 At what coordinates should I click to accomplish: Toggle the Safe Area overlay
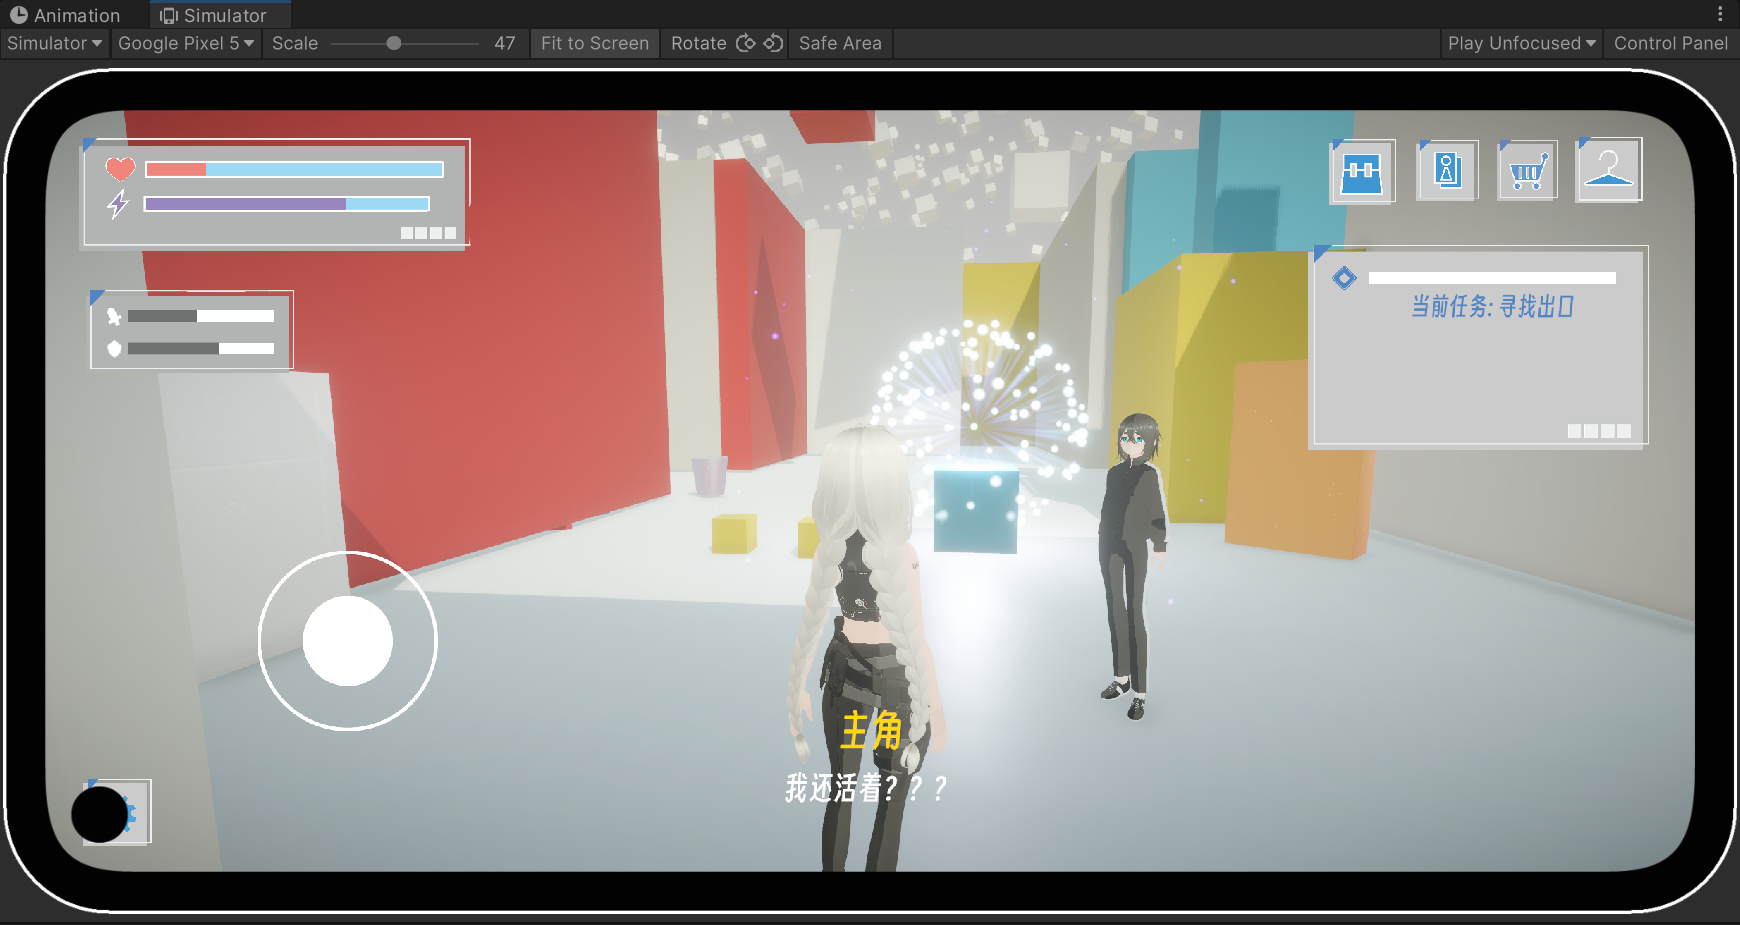(x=840, y=43)
